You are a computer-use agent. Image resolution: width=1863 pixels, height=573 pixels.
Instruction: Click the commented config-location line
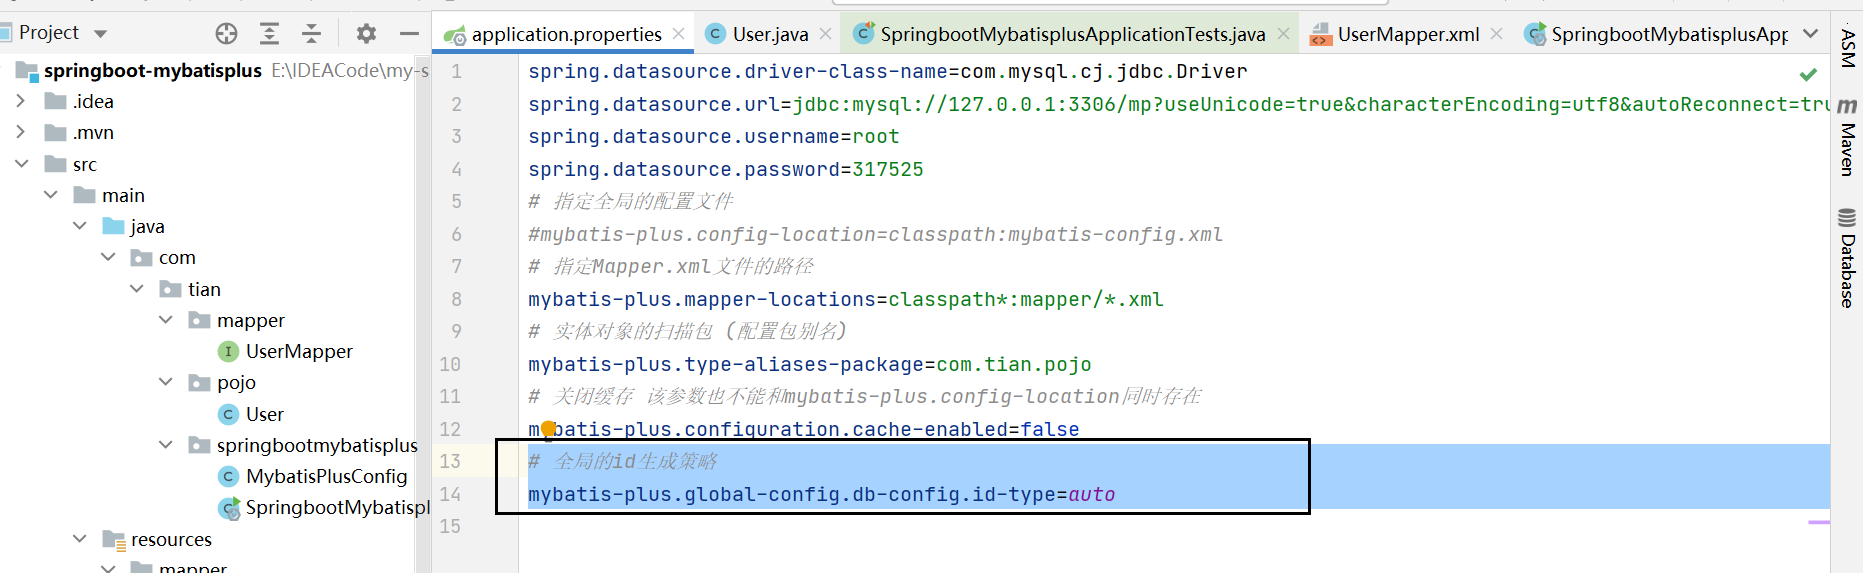point(875,234)
